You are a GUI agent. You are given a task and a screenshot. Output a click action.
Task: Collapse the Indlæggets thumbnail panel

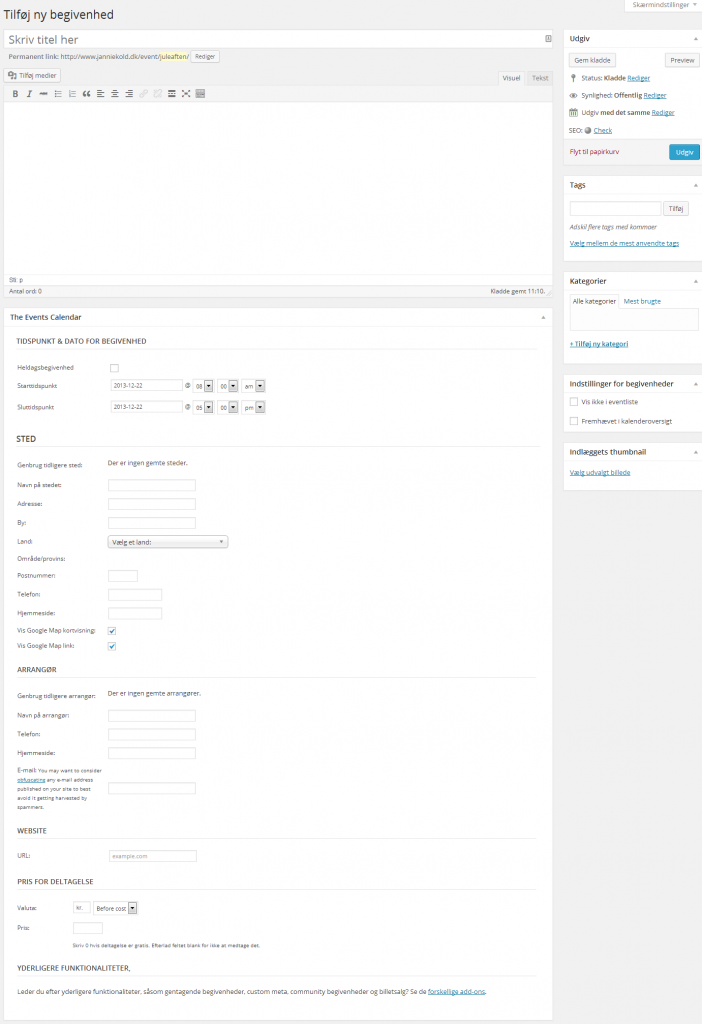click(695, 452)
